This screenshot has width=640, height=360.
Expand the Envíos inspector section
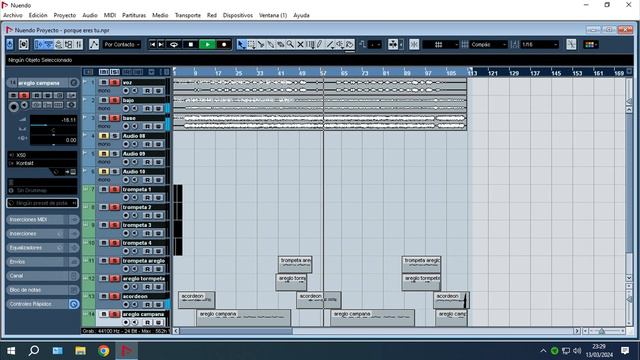point(42,262)
